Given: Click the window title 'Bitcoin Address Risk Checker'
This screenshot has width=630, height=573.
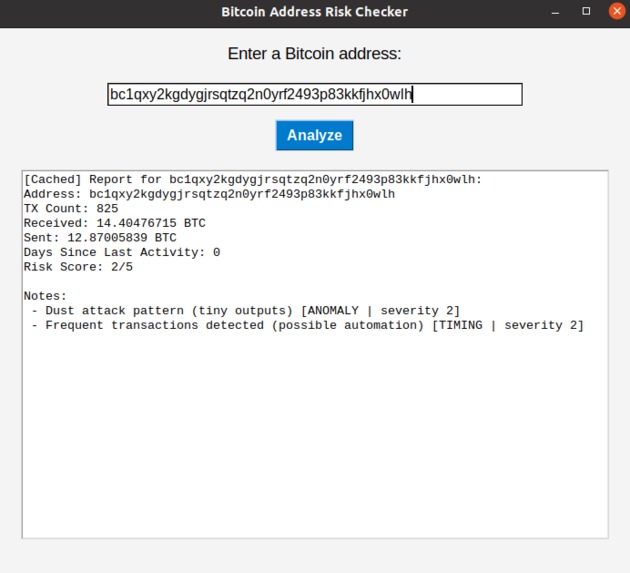Looking at the screenshot, I should click(315, 12).
